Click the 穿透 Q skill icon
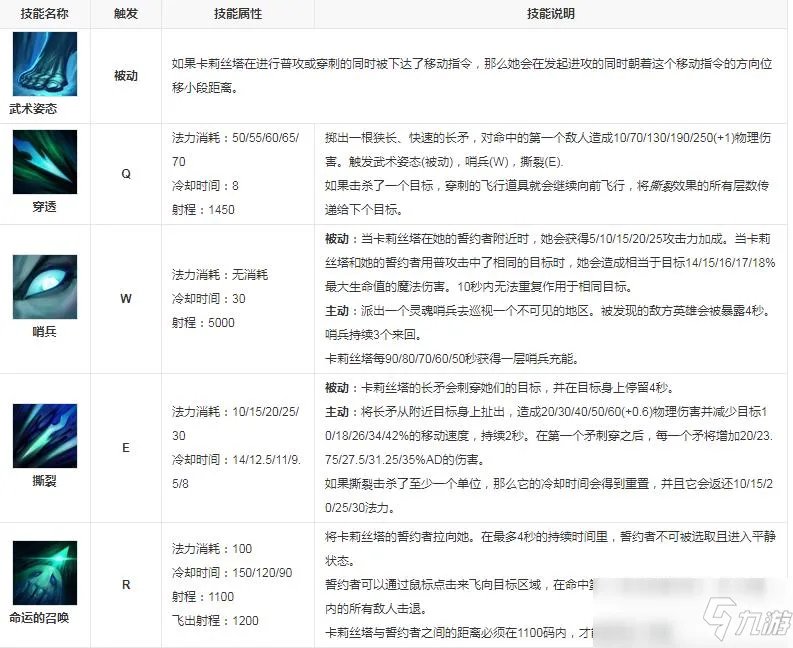 tap(45, 162)
